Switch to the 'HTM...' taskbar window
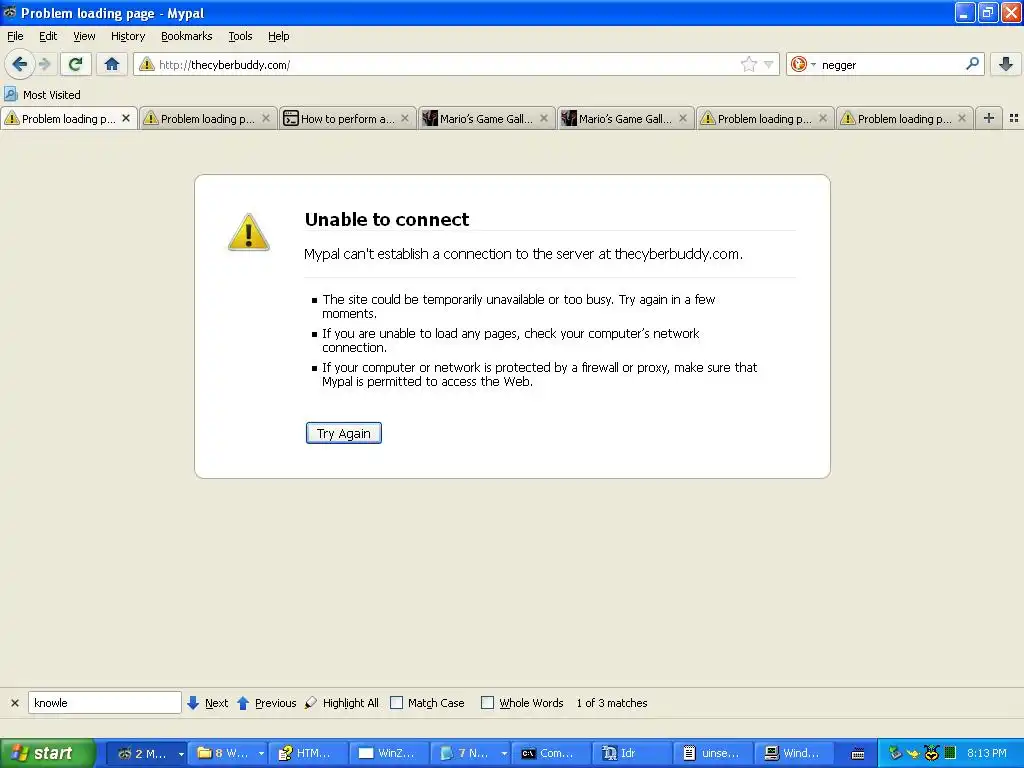The height and width of the screenshot is (768, 1024). point(308,753)
